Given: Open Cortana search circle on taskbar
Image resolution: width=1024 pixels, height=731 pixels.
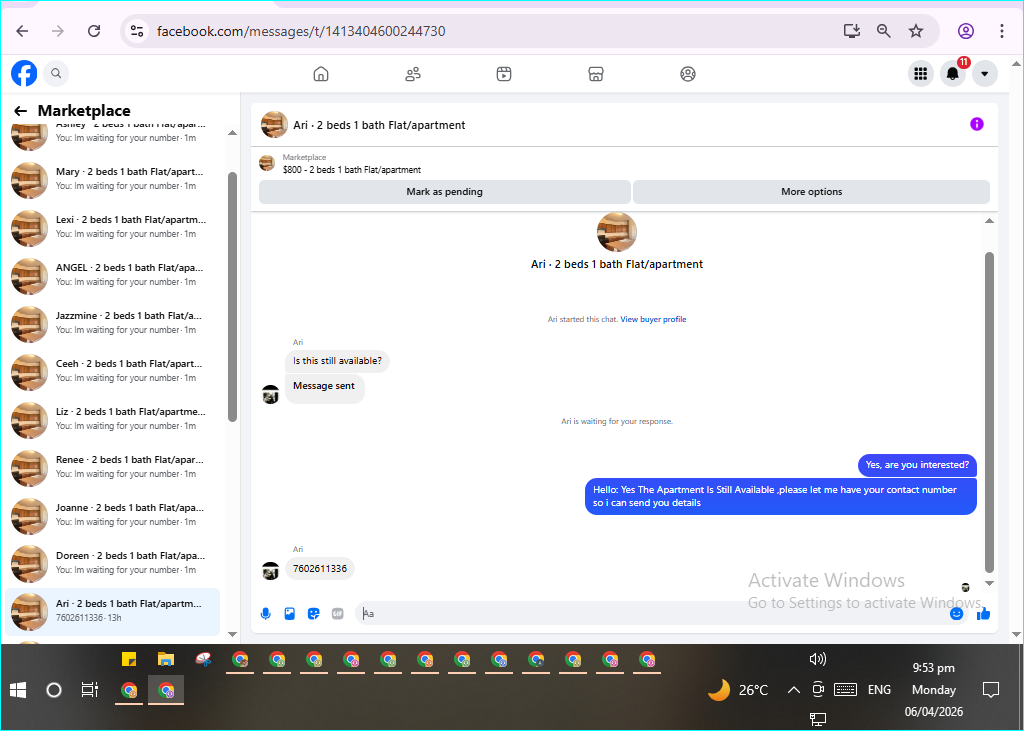Looking at the screenshot, I should click(54, 690).
